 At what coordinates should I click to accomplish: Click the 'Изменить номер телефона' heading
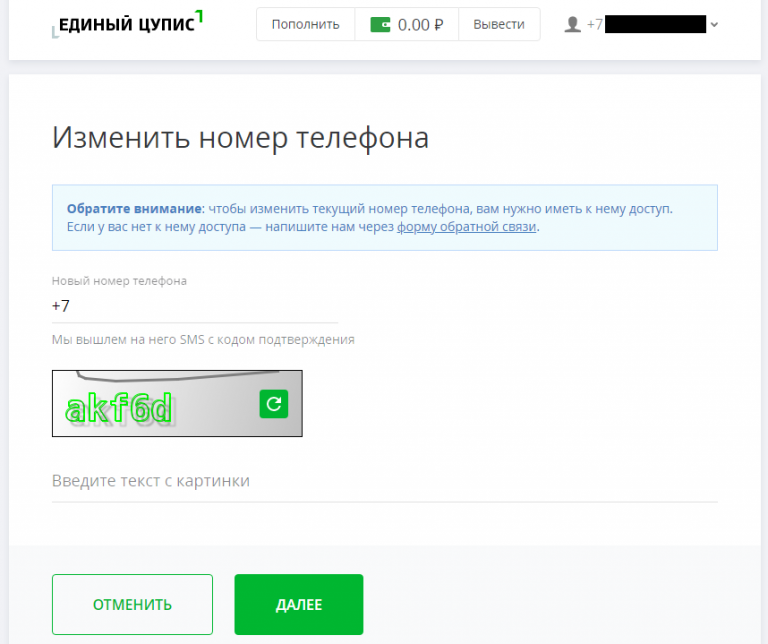pos(240,138)
